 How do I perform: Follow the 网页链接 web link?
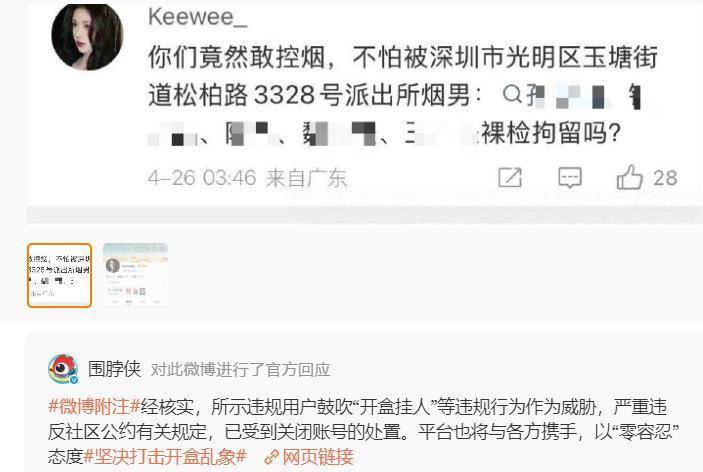pos(317,457)
